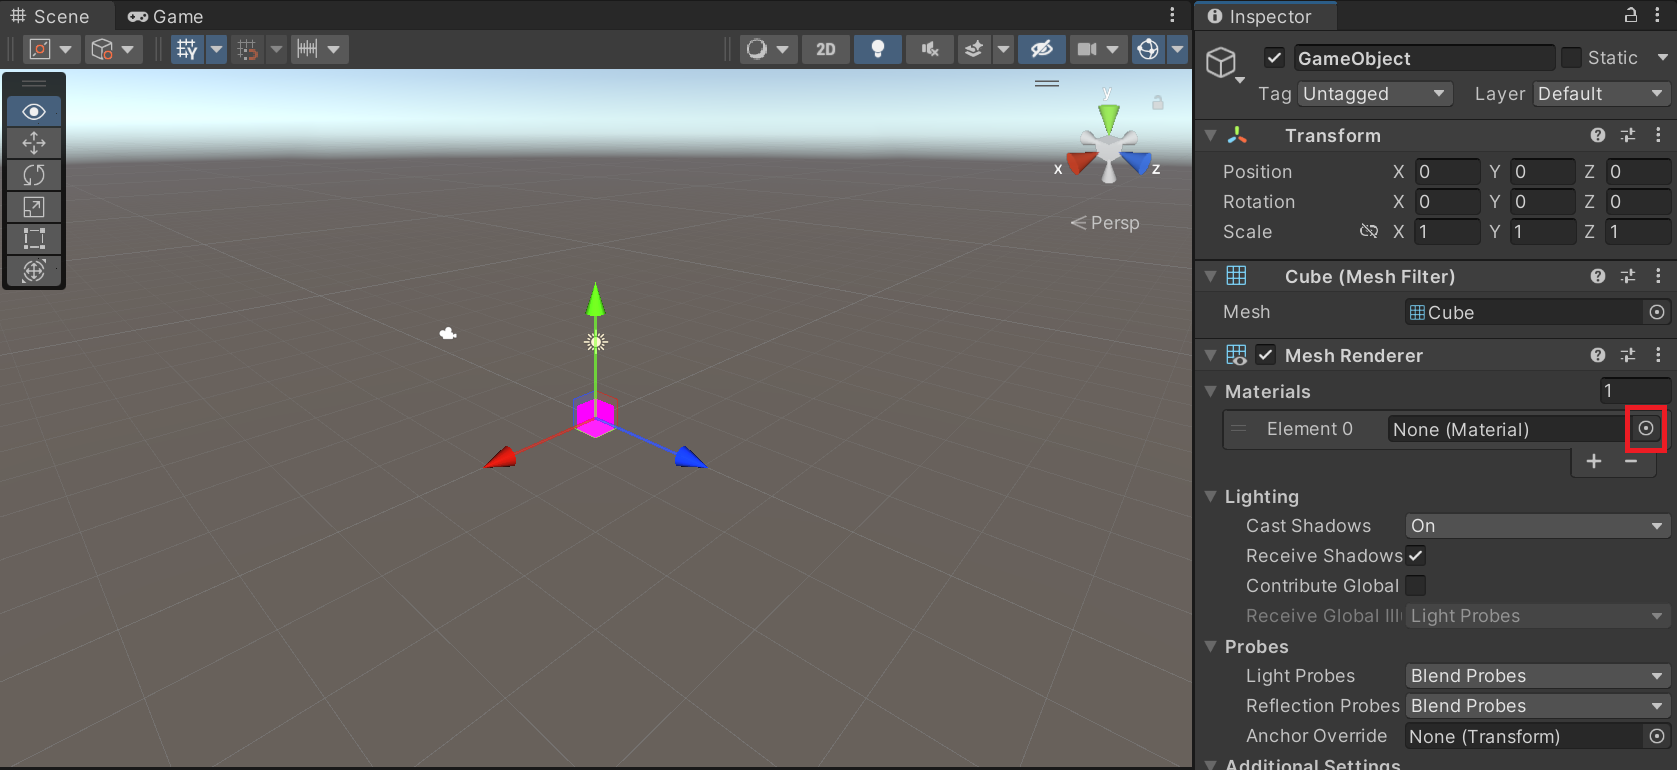The height and width of the screenshot is (770, 1677).
Task: Click Scale constrain proportions link icon
Action: (x=1369, y=231)
